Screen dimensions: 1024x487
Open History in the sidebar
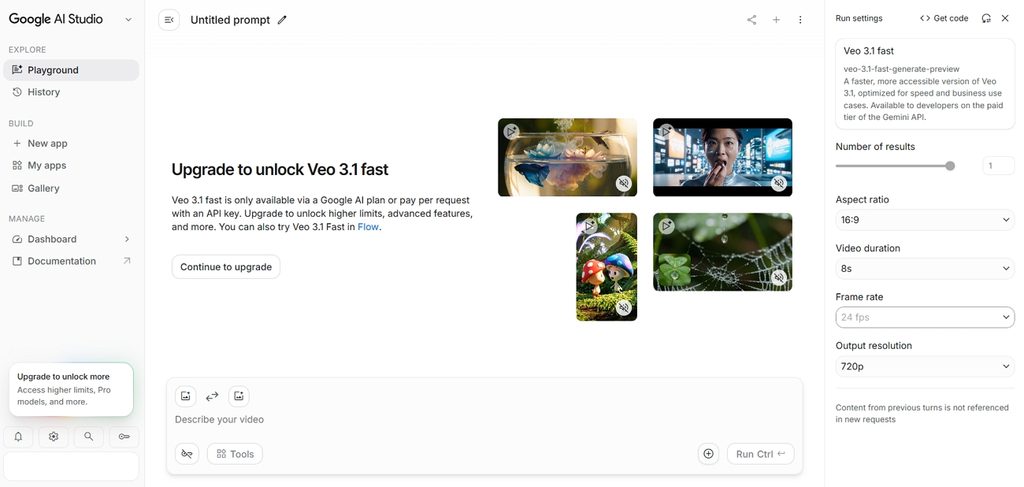(x=71, y=92)
